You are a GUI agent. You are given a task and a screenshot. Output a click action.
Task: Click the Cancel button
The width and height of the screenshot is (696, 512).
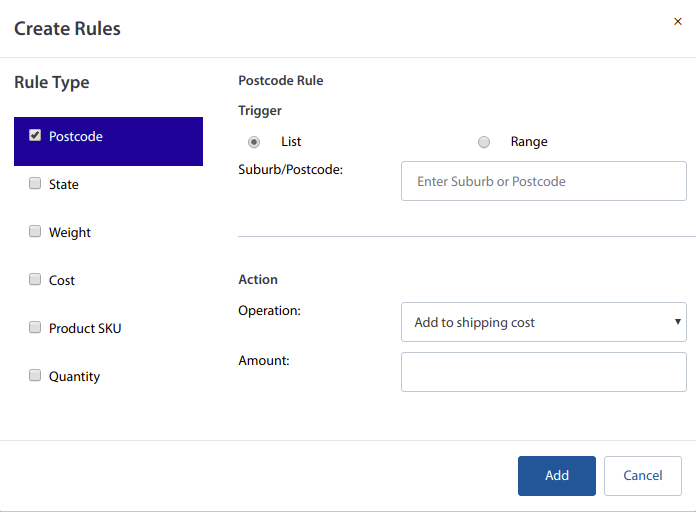pos(642,476)
